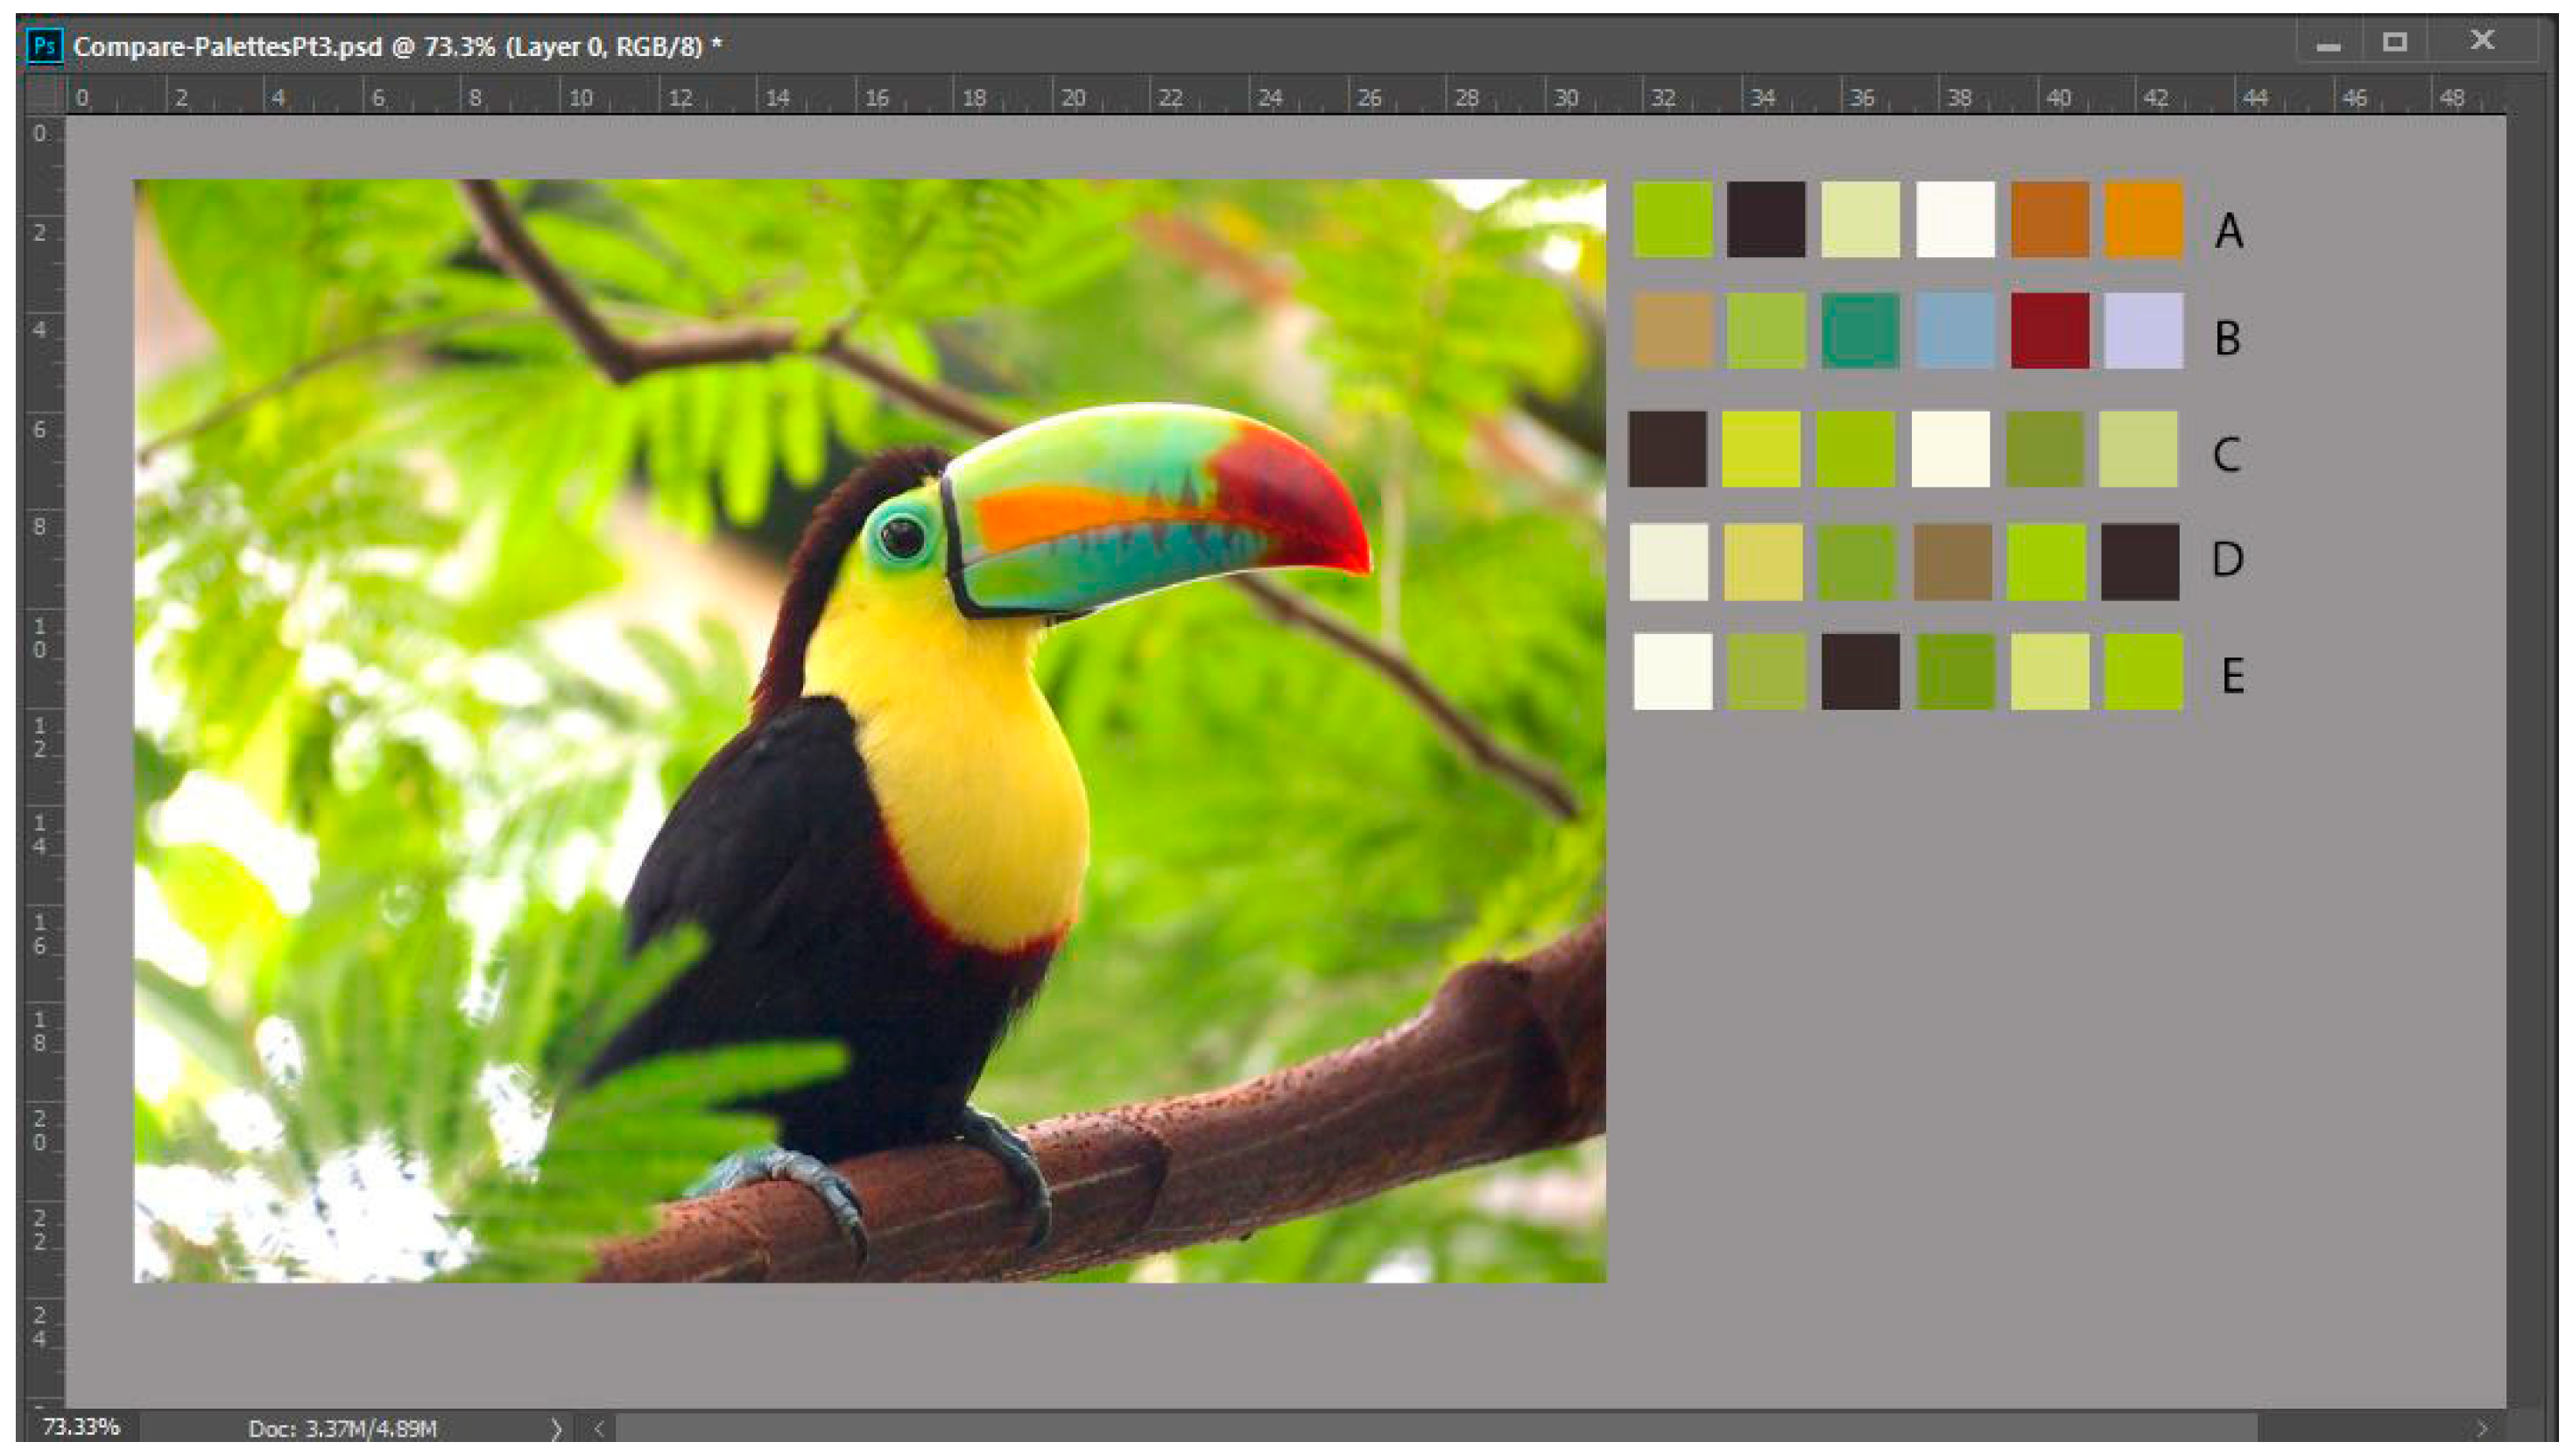Click the lavender swatch in row B
The width and height of the screenshot is (2573, 1456).
point(2143,331)
